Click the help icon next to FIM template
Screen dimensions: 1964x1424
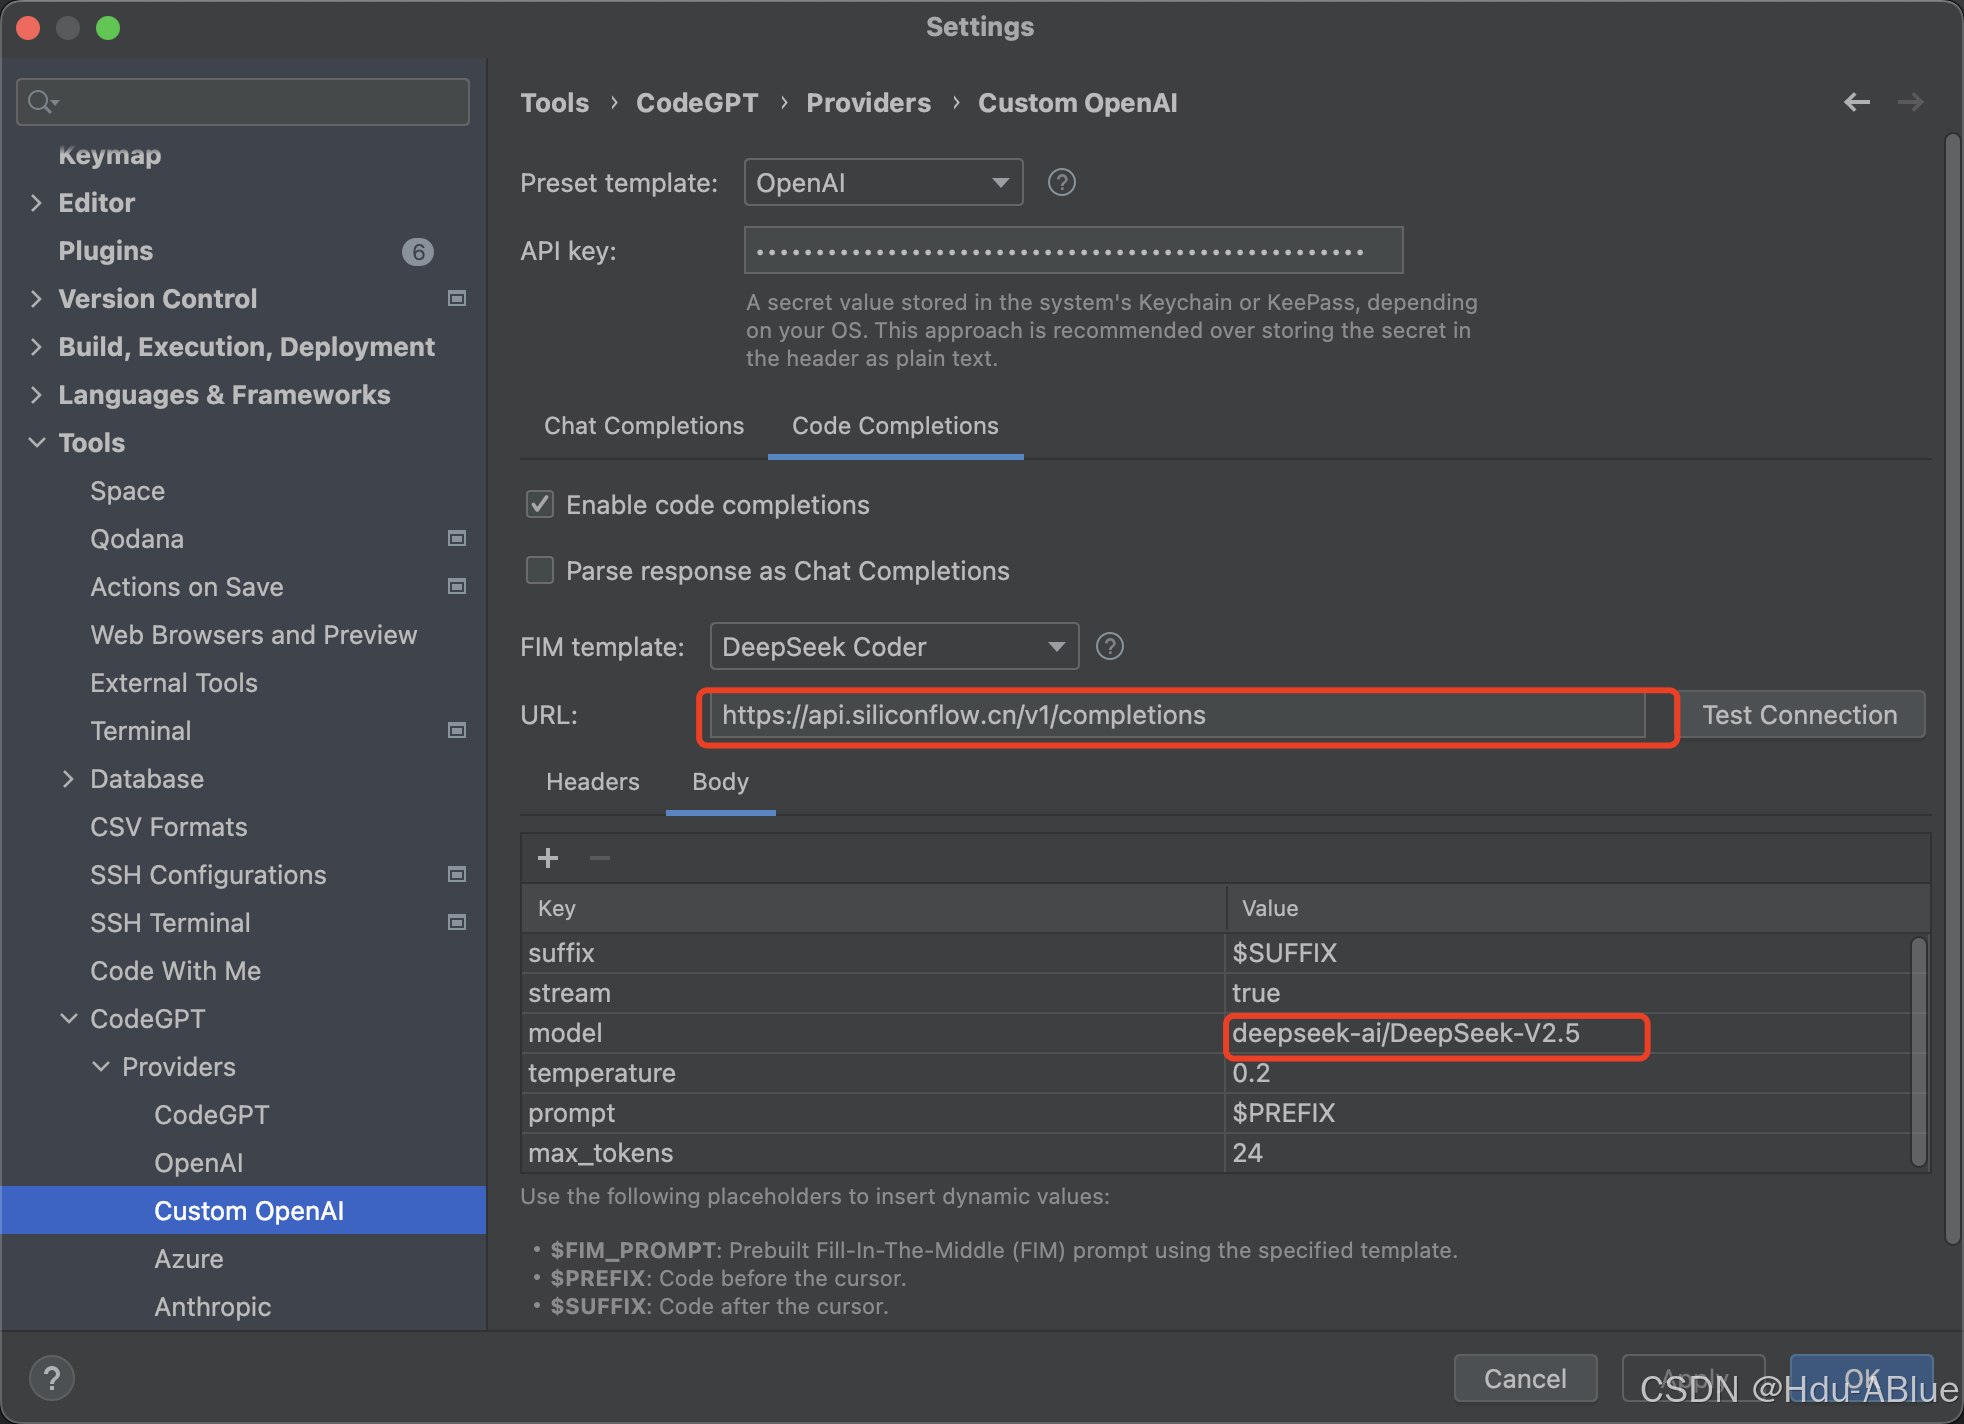1109,646
